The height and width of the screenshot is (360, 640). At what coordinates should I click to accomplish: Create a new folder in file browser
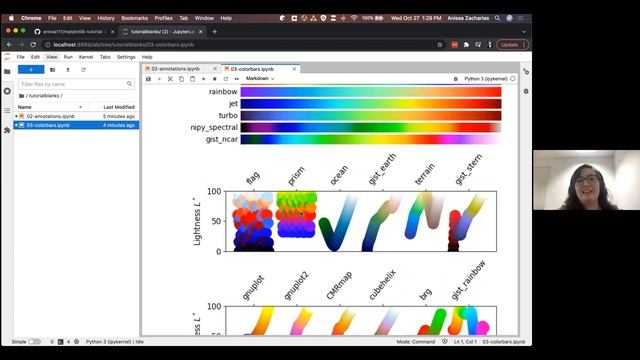pyautogui.click(x=53, y=70)
